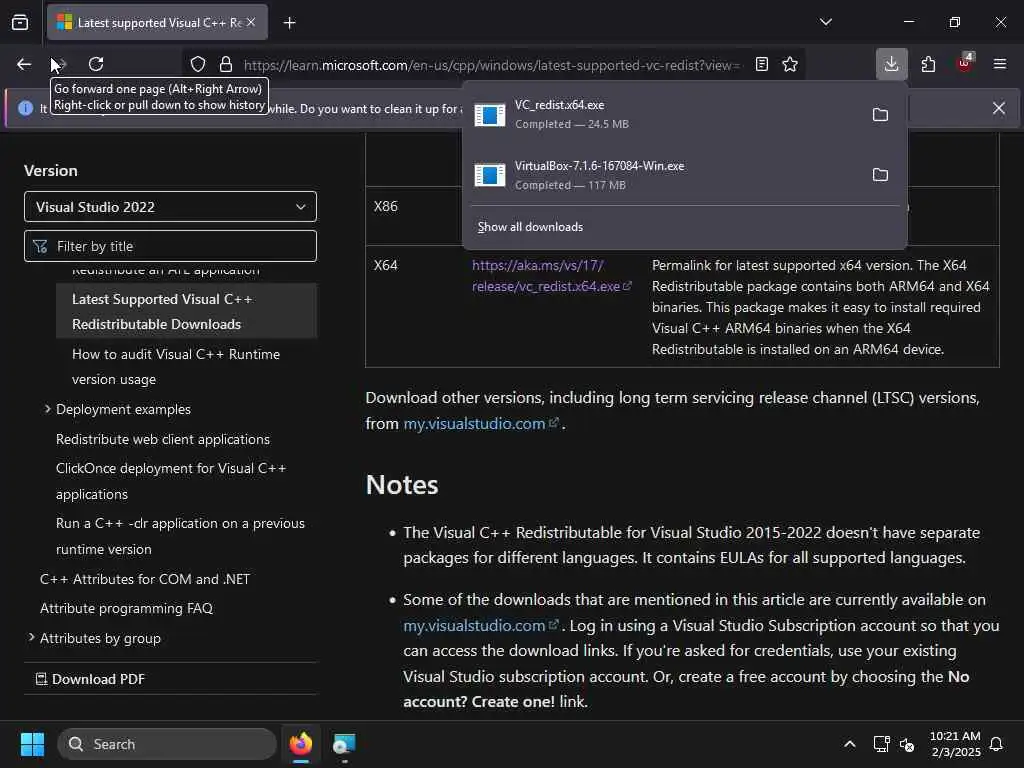The height and width of the screenshot is (768, 1024).
Task: Show VirtualBox installer in folder
Action: [880, 175]
